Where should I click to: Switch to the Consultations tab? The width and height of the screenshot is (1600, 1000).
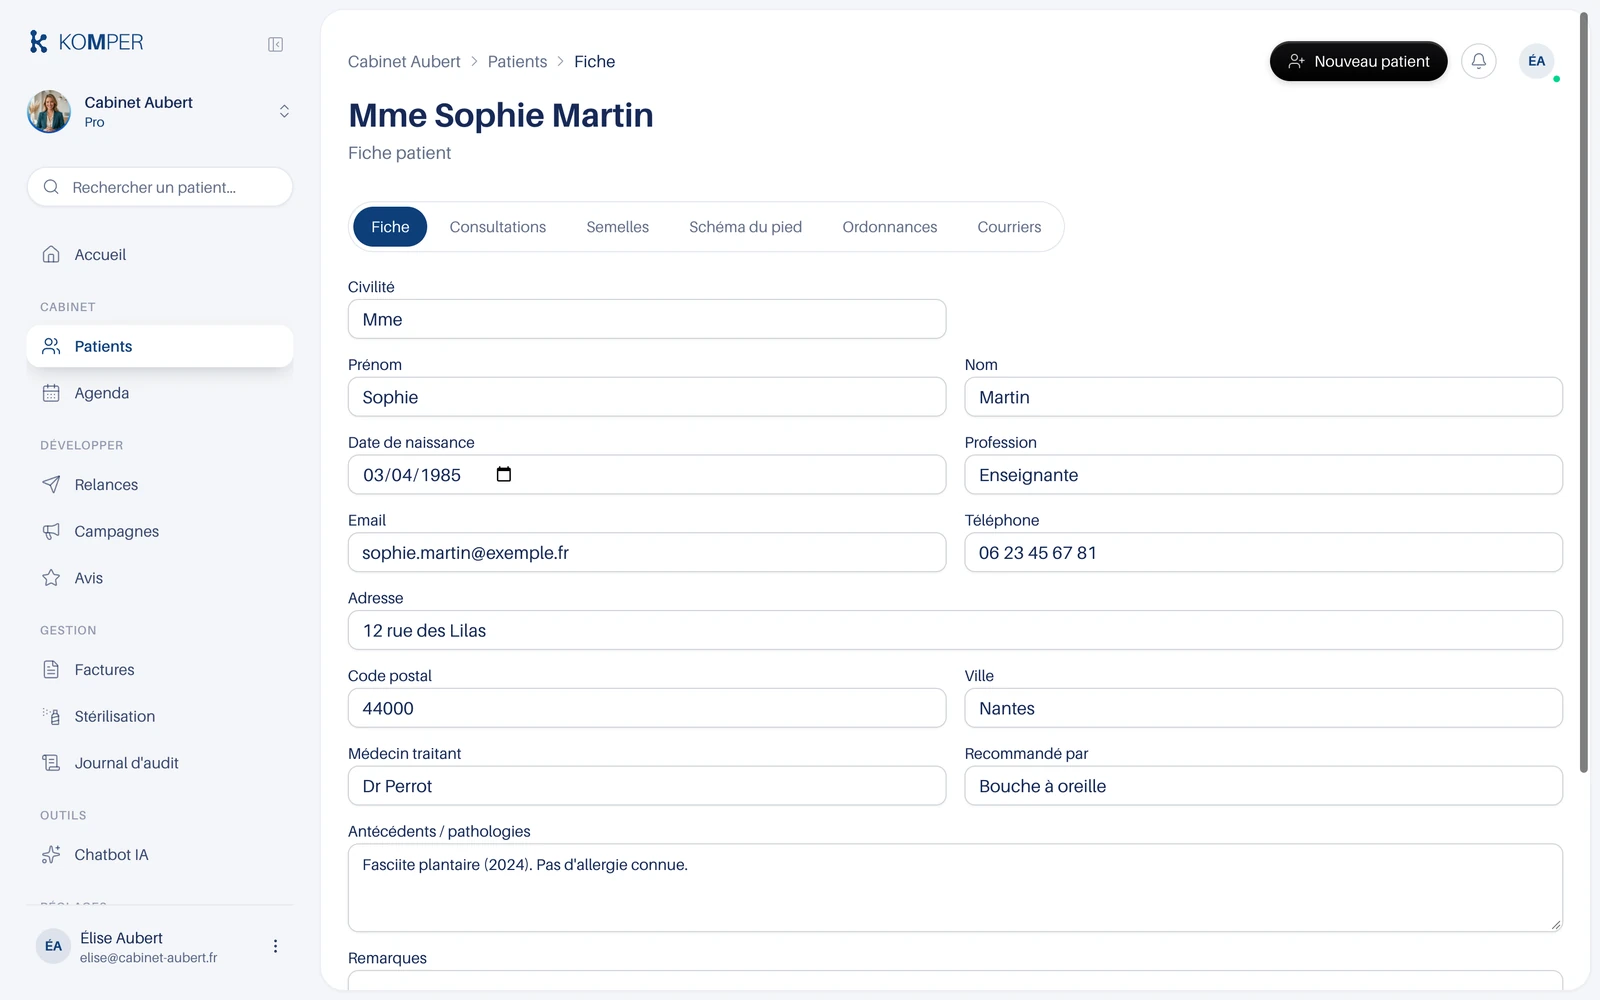pyautogui.click(x=498, y=227)
